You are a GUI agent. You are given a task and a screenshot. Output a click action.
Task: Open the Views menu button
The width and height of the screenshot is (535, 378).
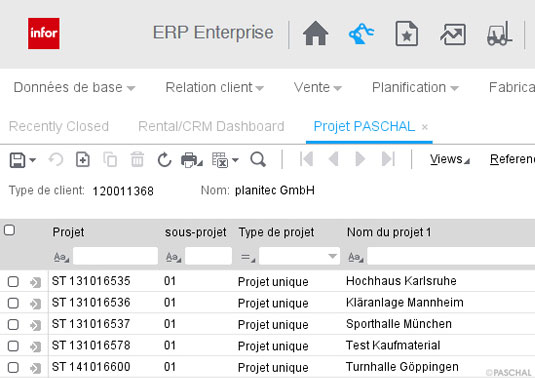coord(450,159)
